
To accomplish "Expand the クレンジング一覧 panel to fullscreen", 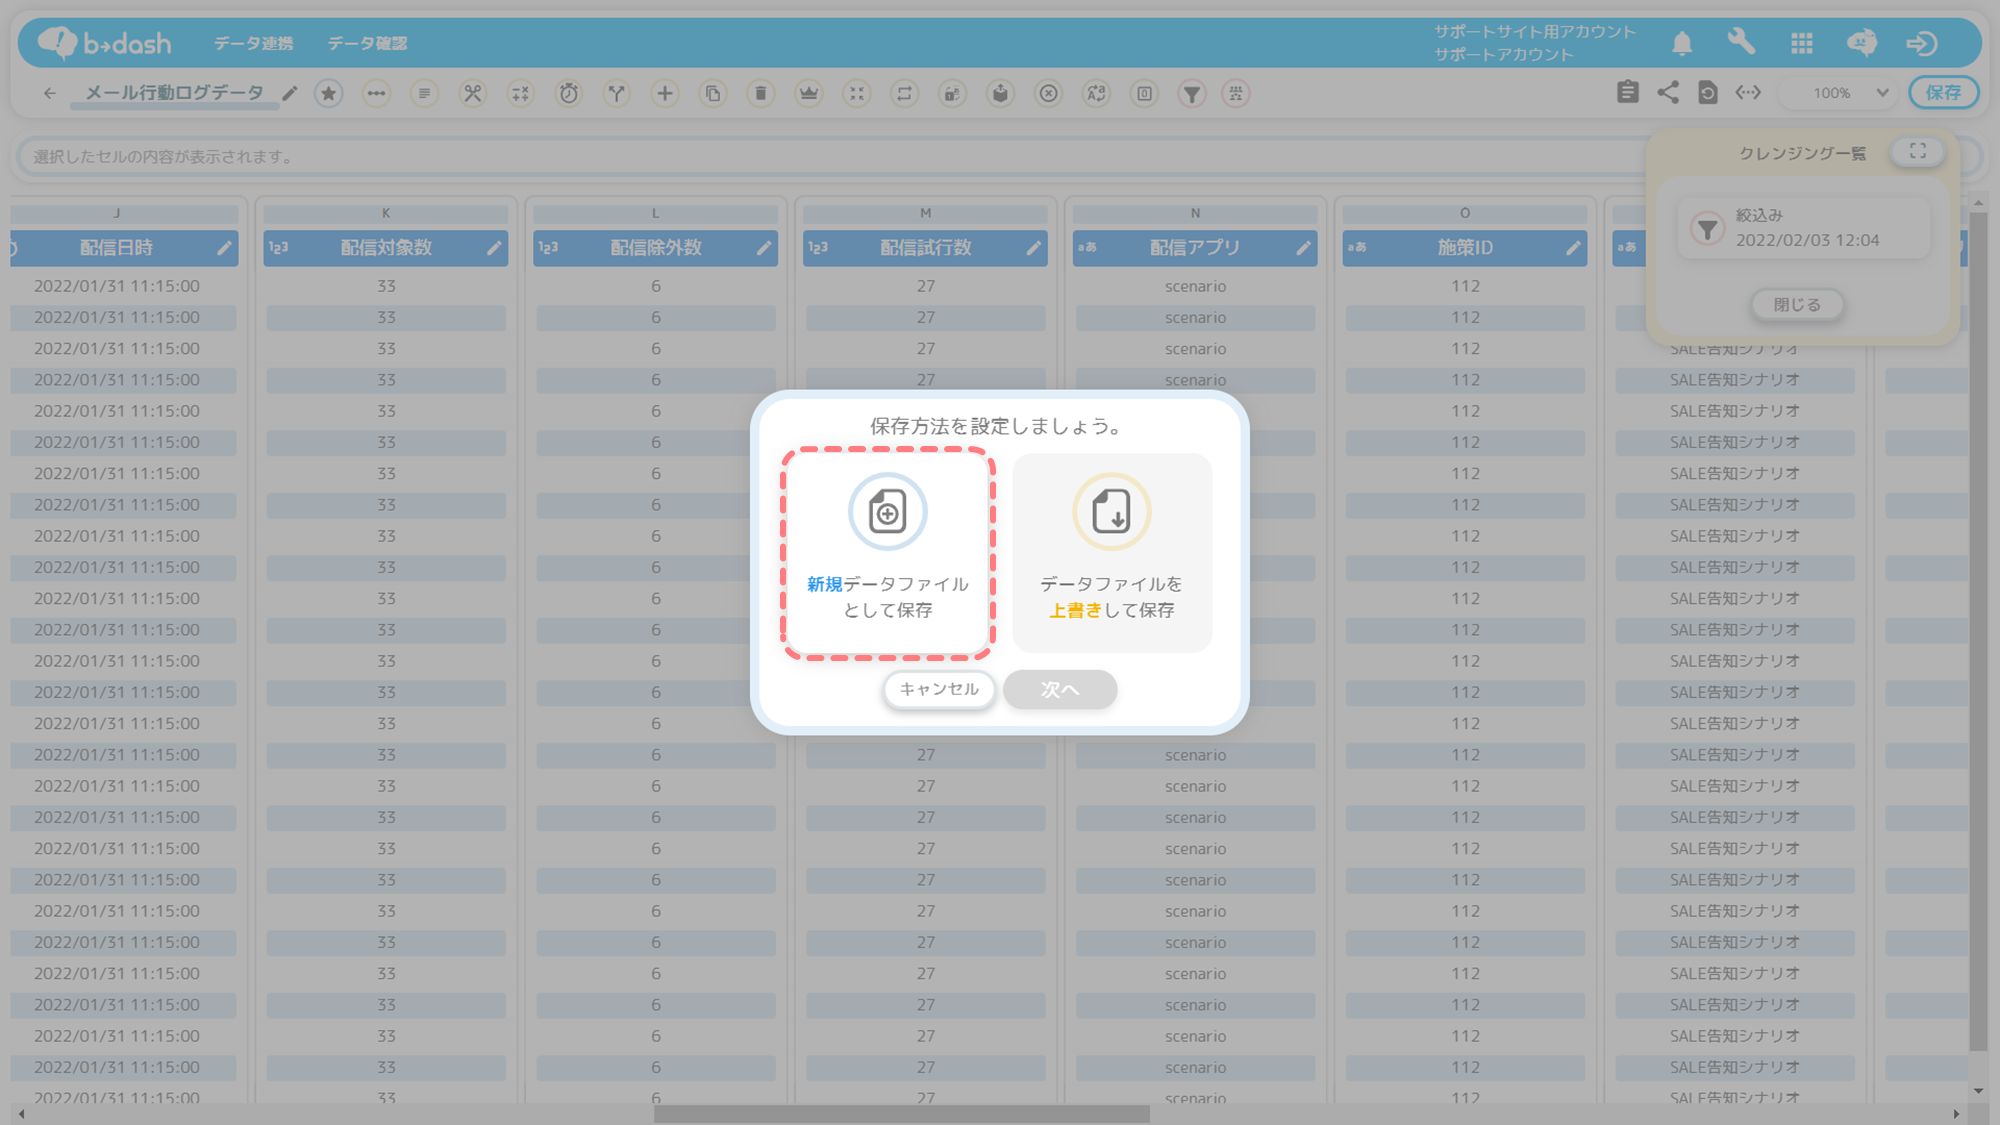I will click(1918, 151).
